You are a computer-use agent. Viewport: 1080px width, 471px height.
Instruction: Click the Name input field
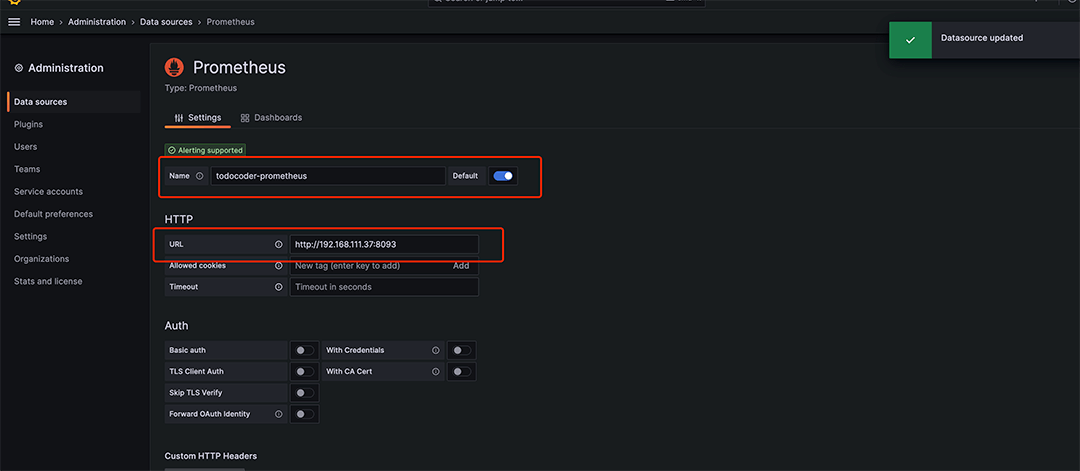(x=328, y=176)
